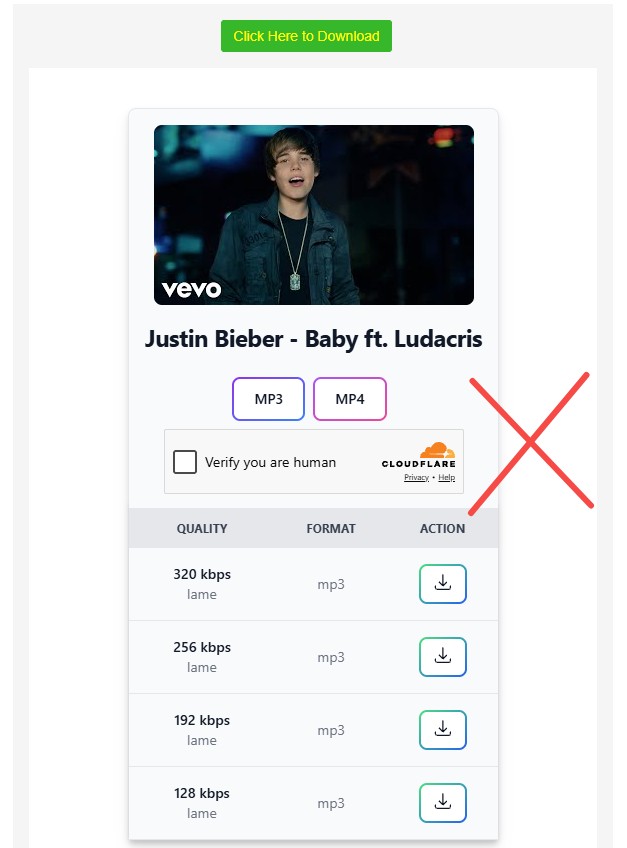Open the Cloudflare Privacy link
The height and width of the screenshot is (848, 627).
pos(416,478)
